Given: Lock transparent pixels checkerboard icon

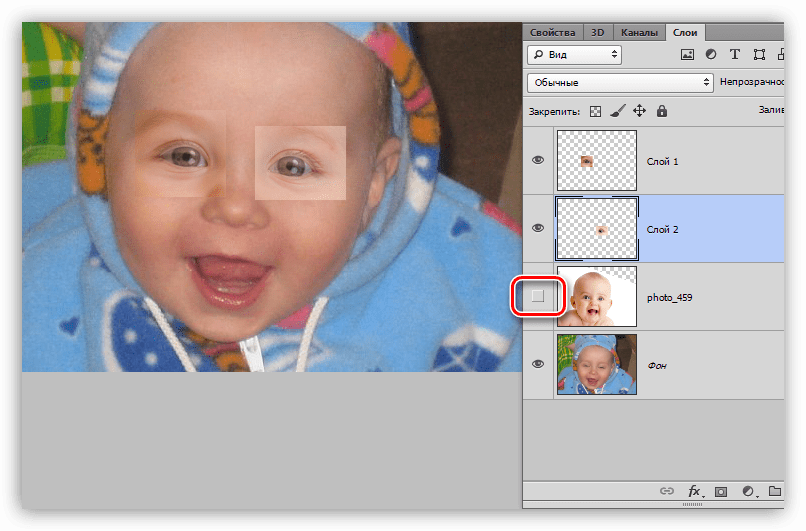Looking at the screenshot, I should (x=596, y=111).
